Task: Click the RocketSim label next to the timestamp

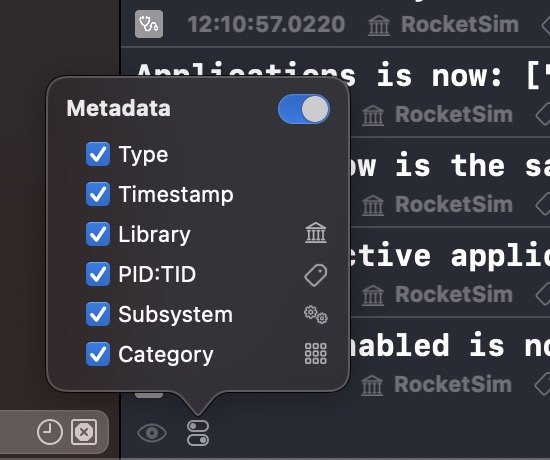Action: [x=460, y=24]
